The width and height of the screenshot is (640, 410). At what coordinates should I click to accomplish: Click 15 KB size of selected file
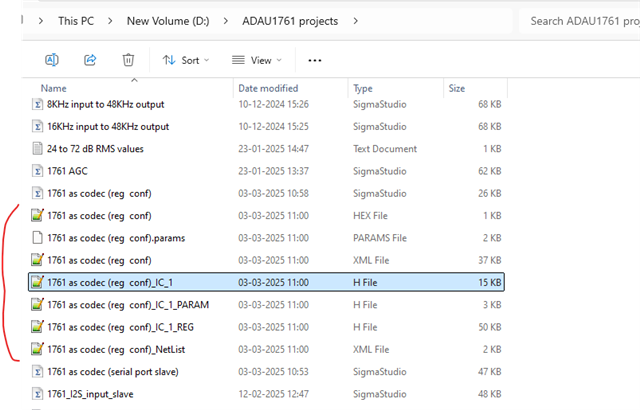[489, 282]
